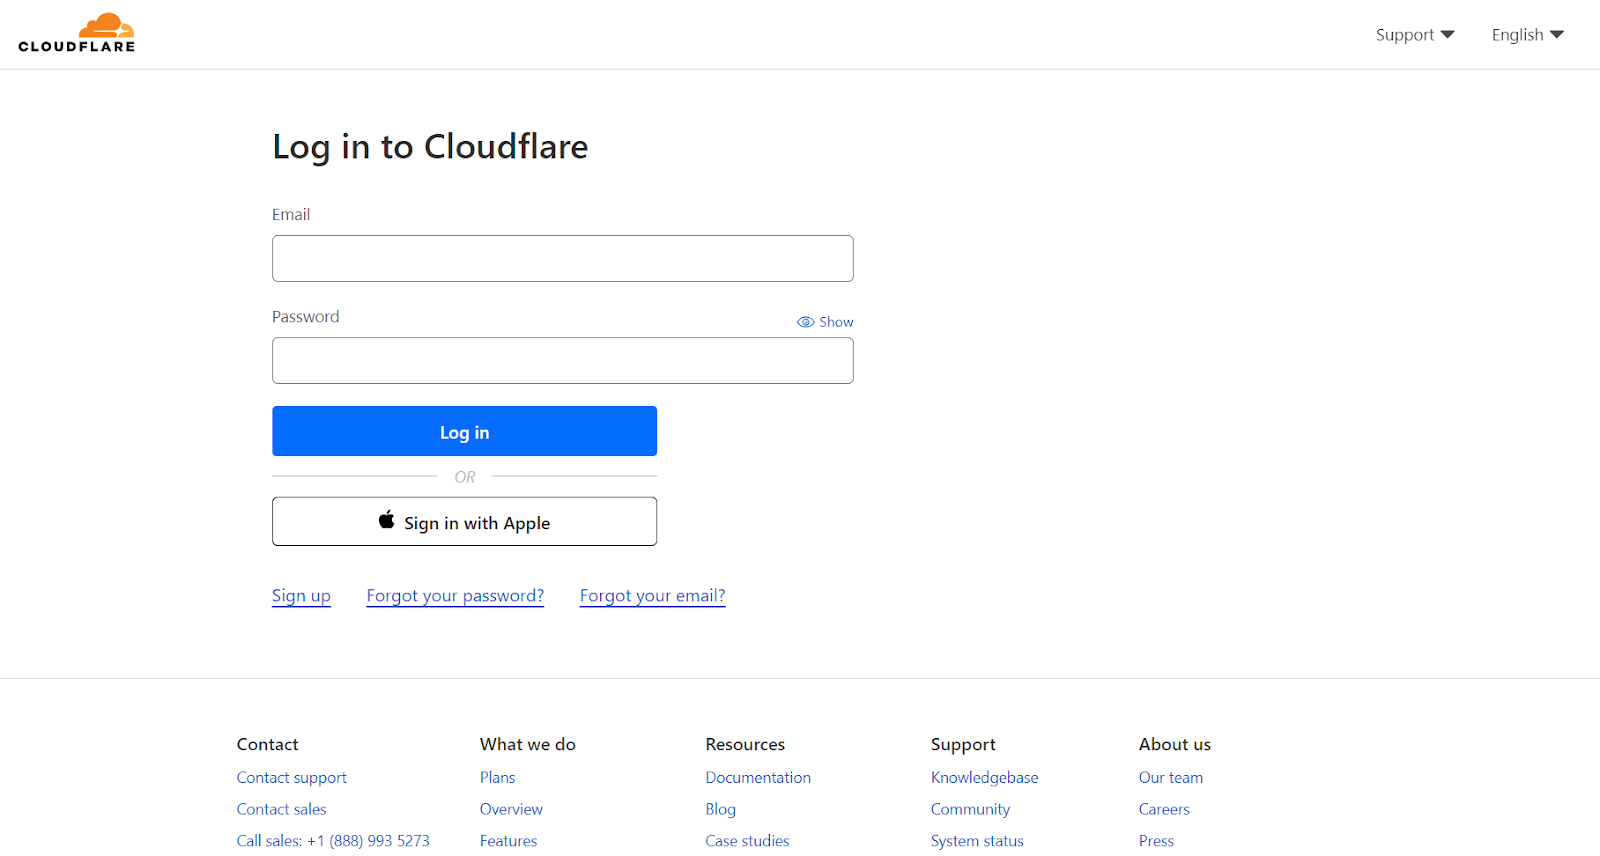Open Our team link

[1171, 778]
